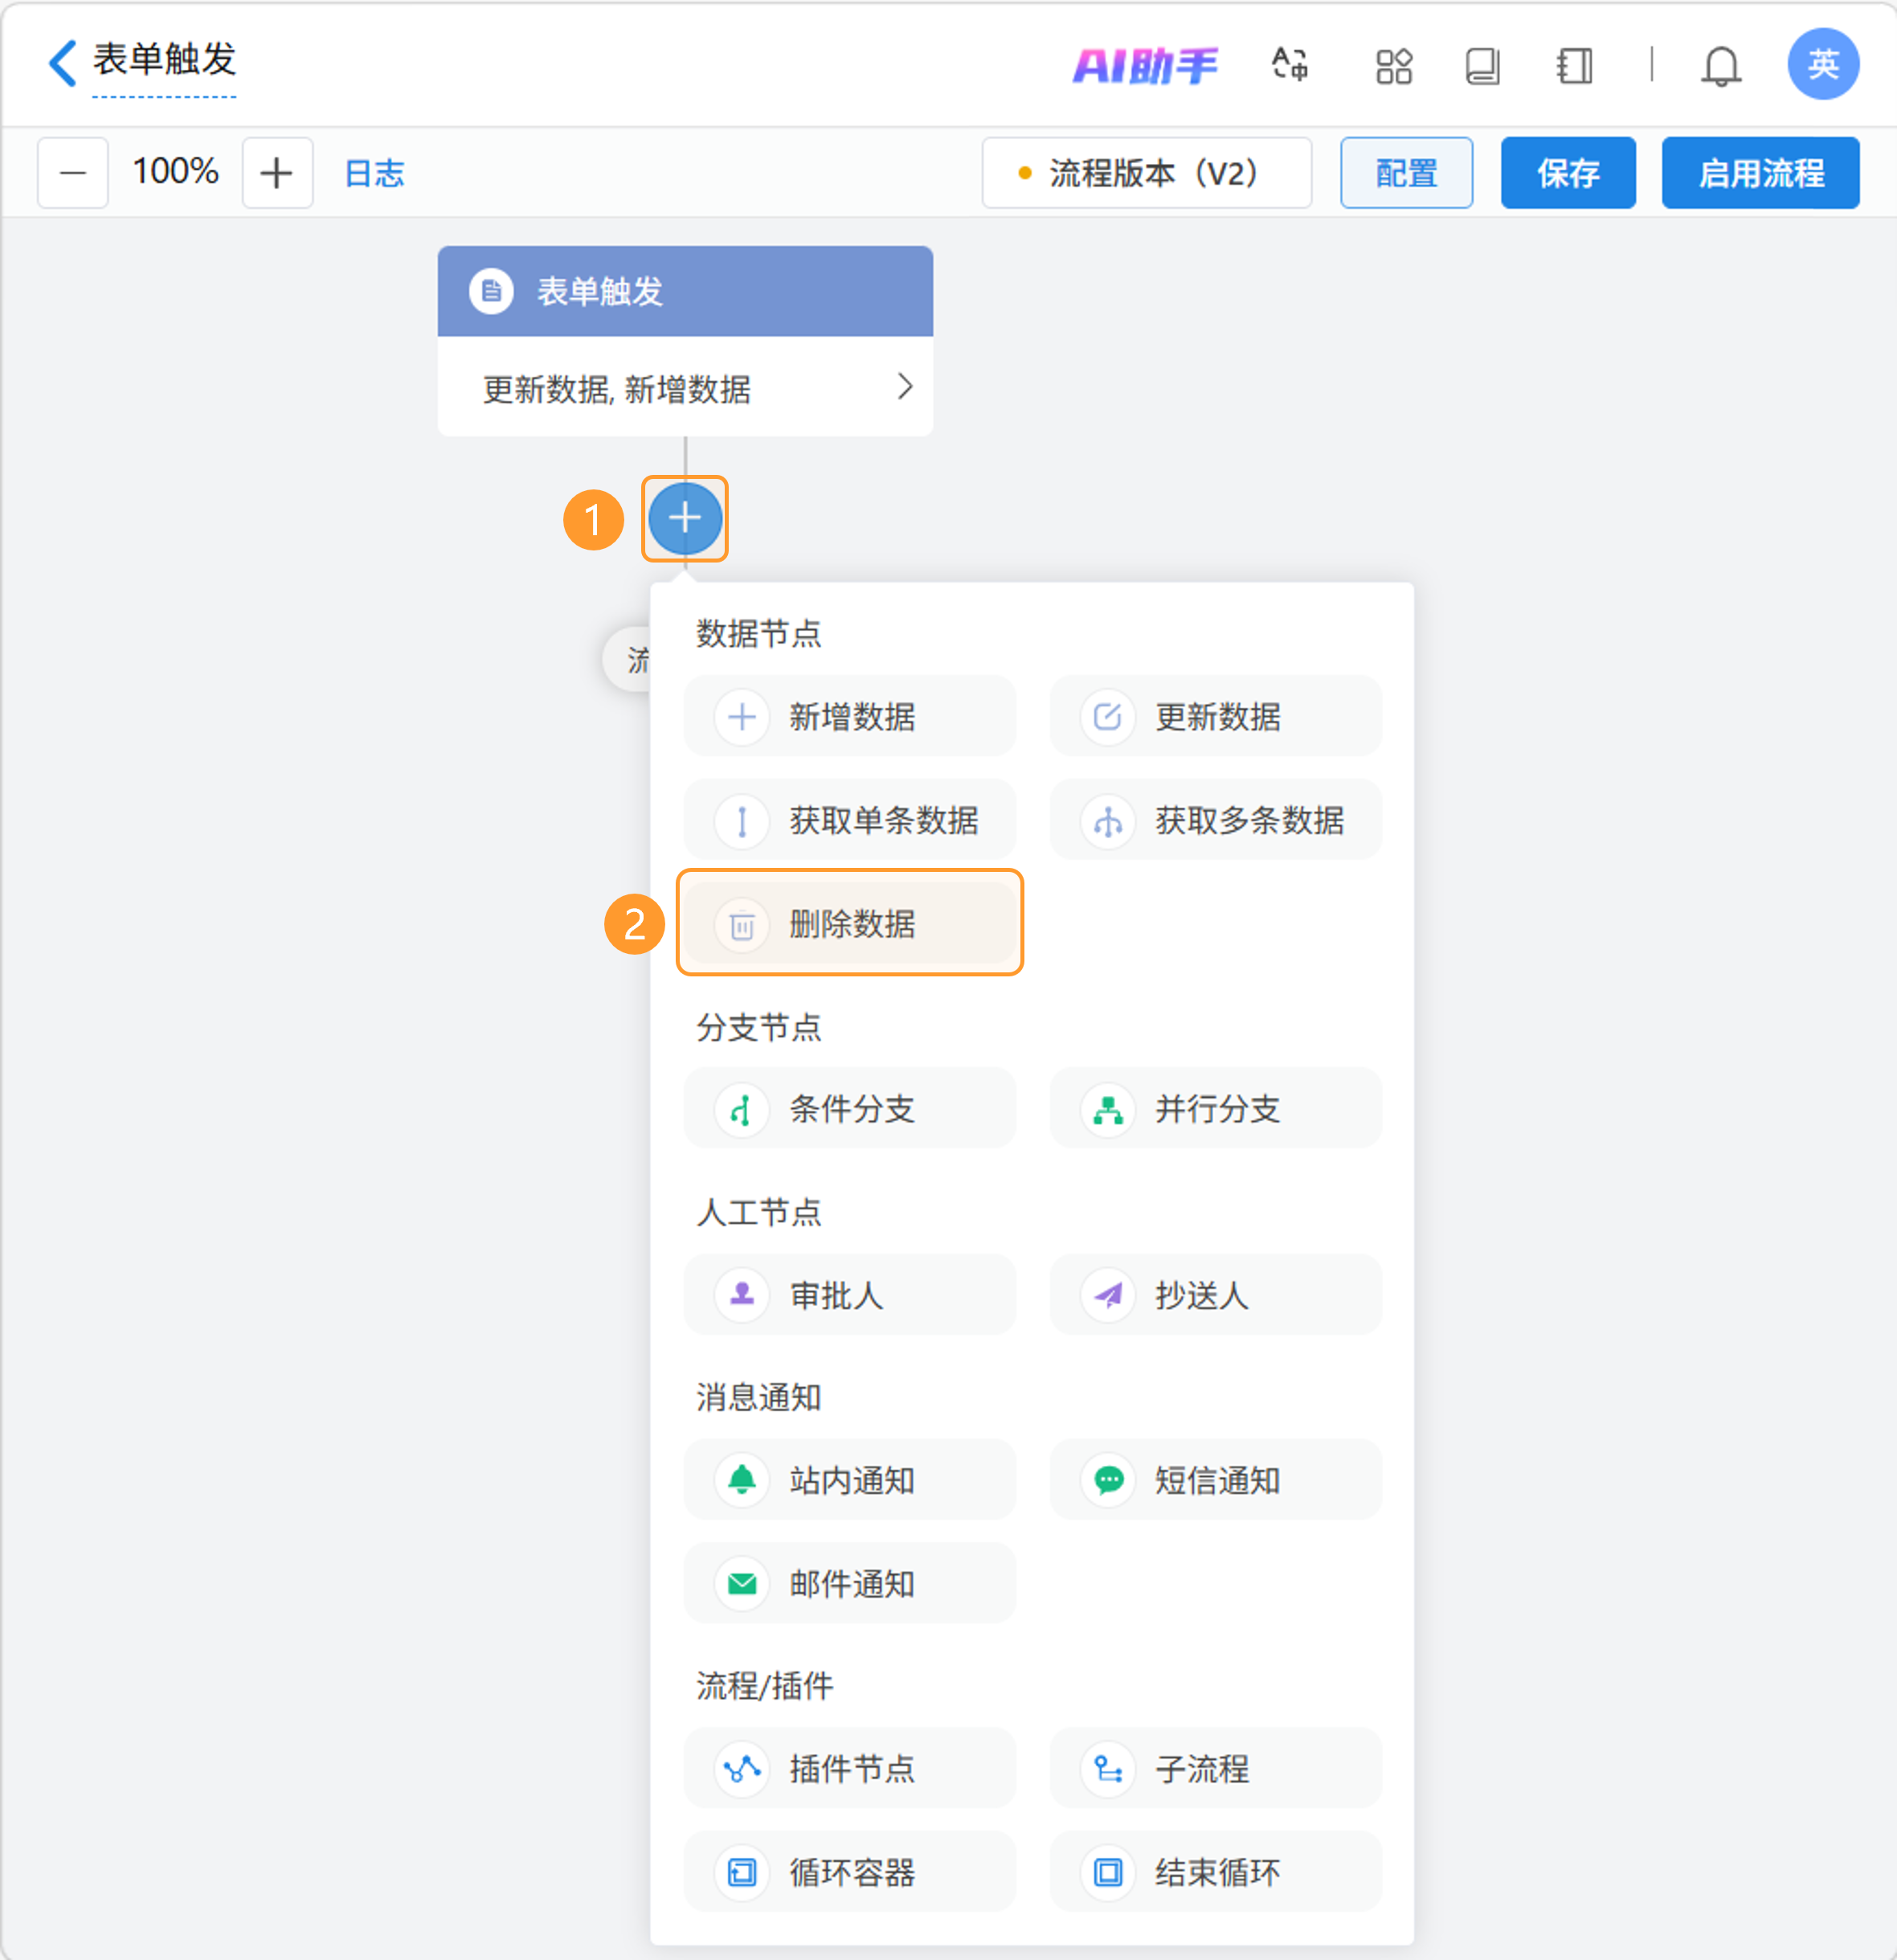Expand the 更新数据, 新增数据 trigger chevron
The width and height of the screenshot is (1897, 1960).
pos(904,387)
